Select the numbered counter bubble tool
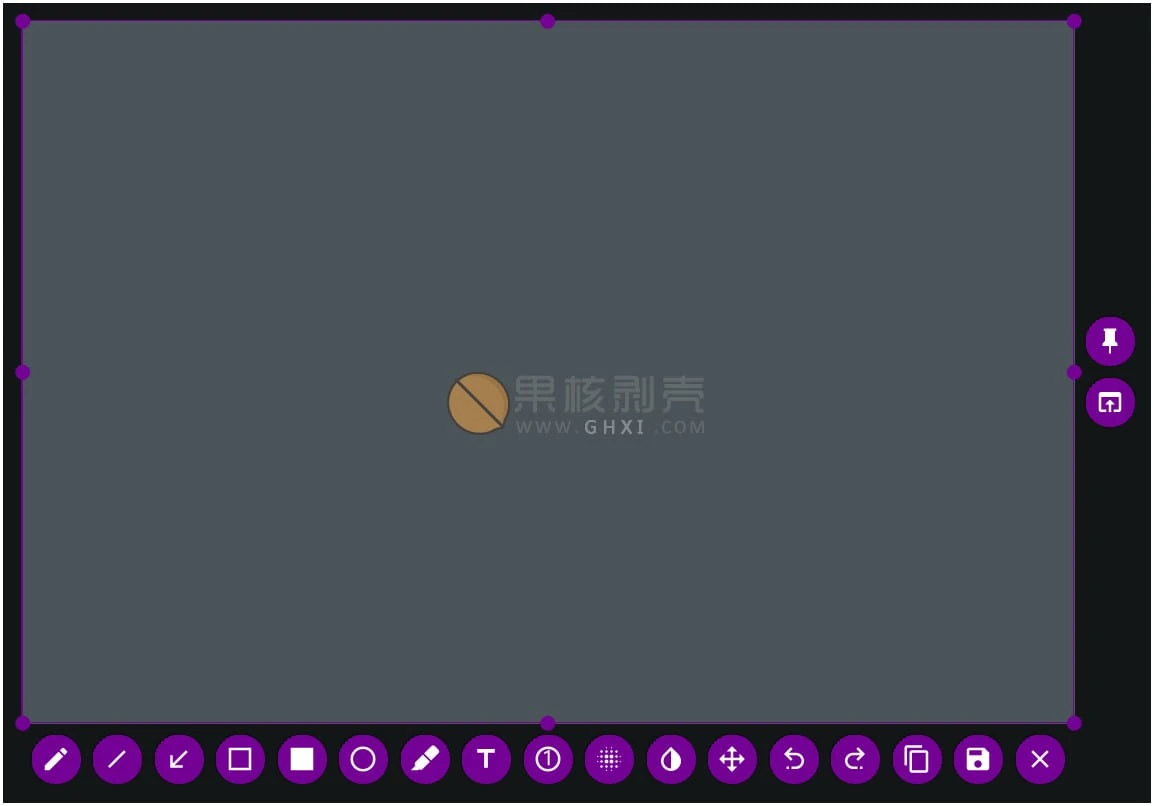Screen dimensions: 1154x806 click(548, 760)
